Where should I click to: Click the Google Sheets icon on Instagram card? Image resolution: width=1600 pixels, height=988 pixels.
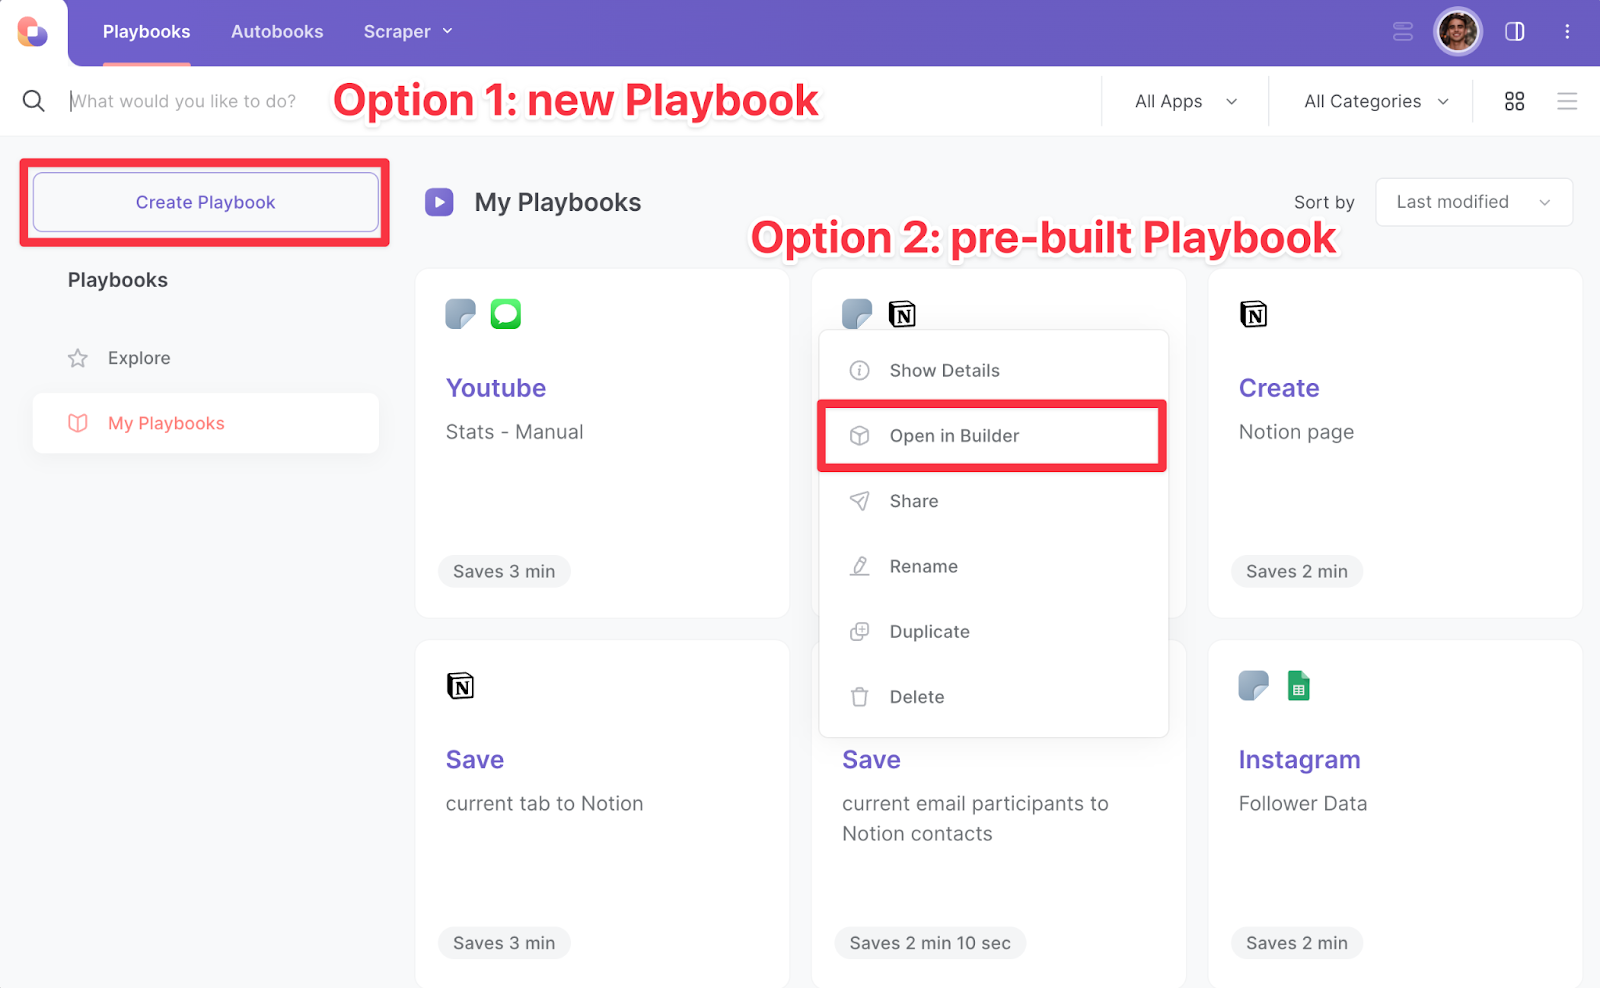tap(1298, 686)
